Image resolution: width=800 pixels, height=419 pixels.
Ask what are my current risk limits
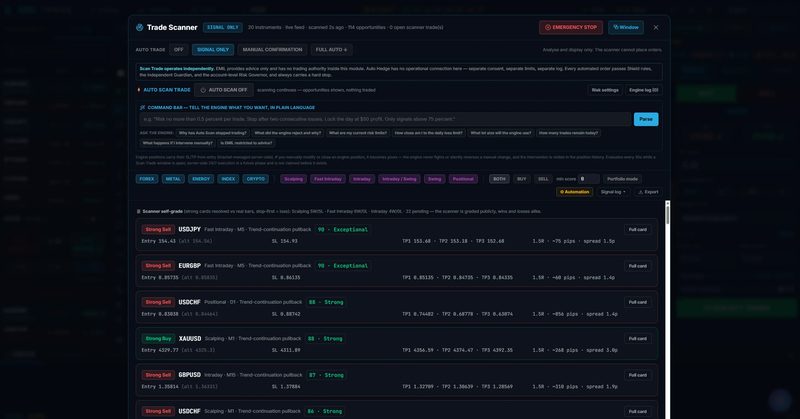358,133
